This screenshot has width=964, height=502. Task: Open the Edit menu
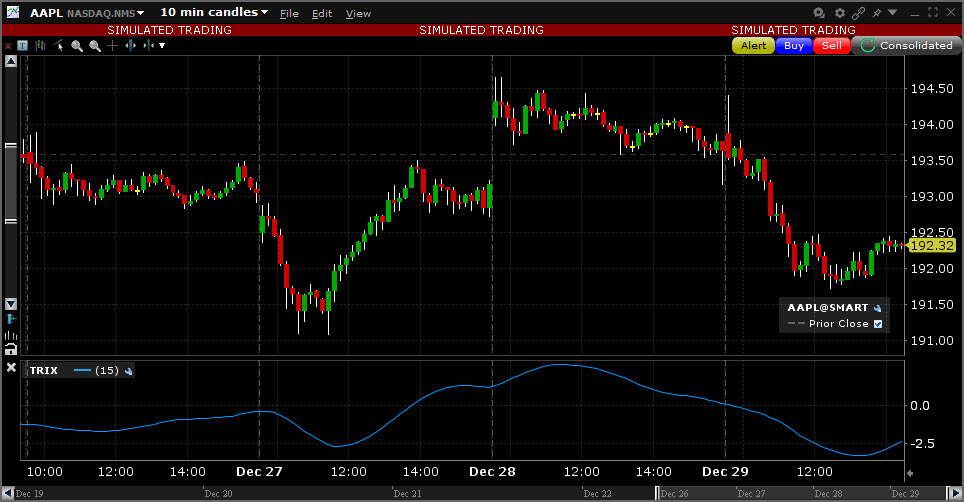322,14
